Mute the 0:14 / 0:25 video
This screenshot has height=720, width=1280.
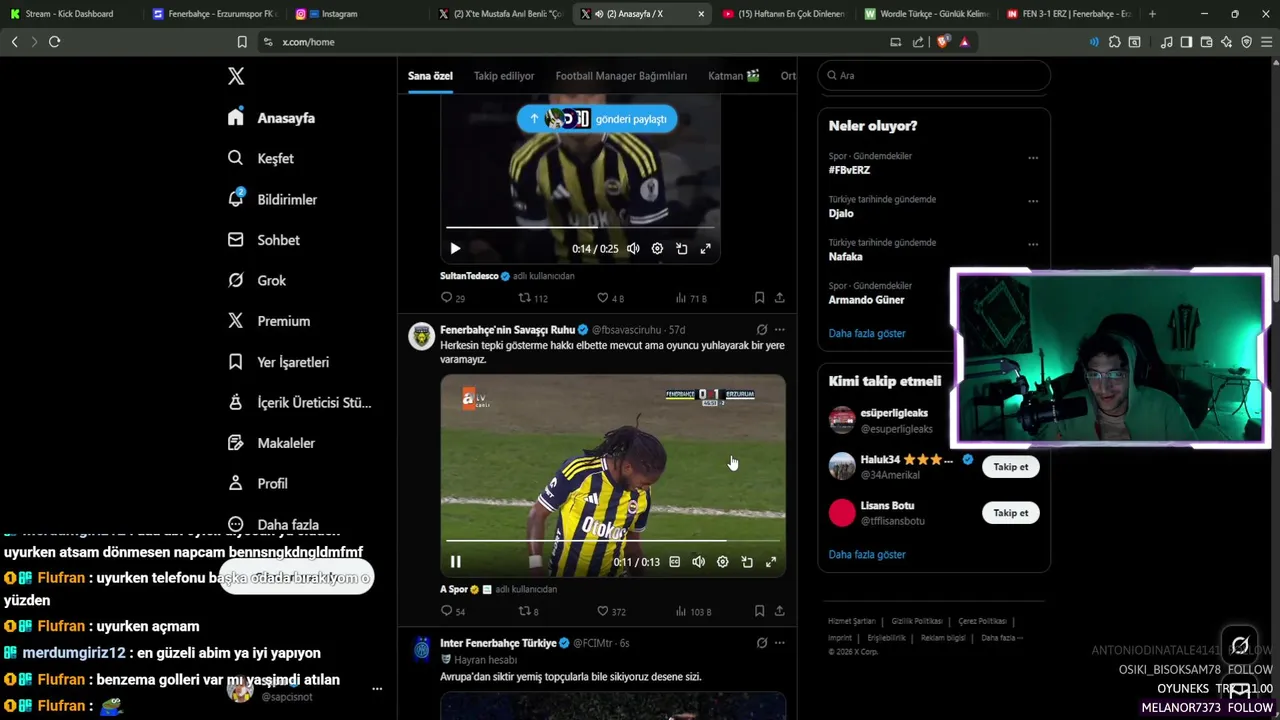coord(633,249)
